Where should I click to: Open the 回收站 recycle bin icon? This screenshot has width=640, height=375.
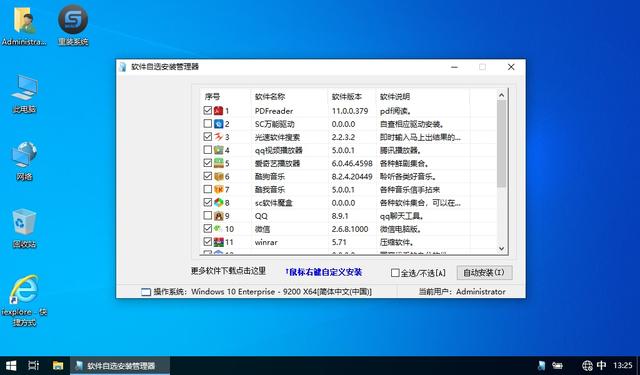pyautogui.click(x=24, y=229)
